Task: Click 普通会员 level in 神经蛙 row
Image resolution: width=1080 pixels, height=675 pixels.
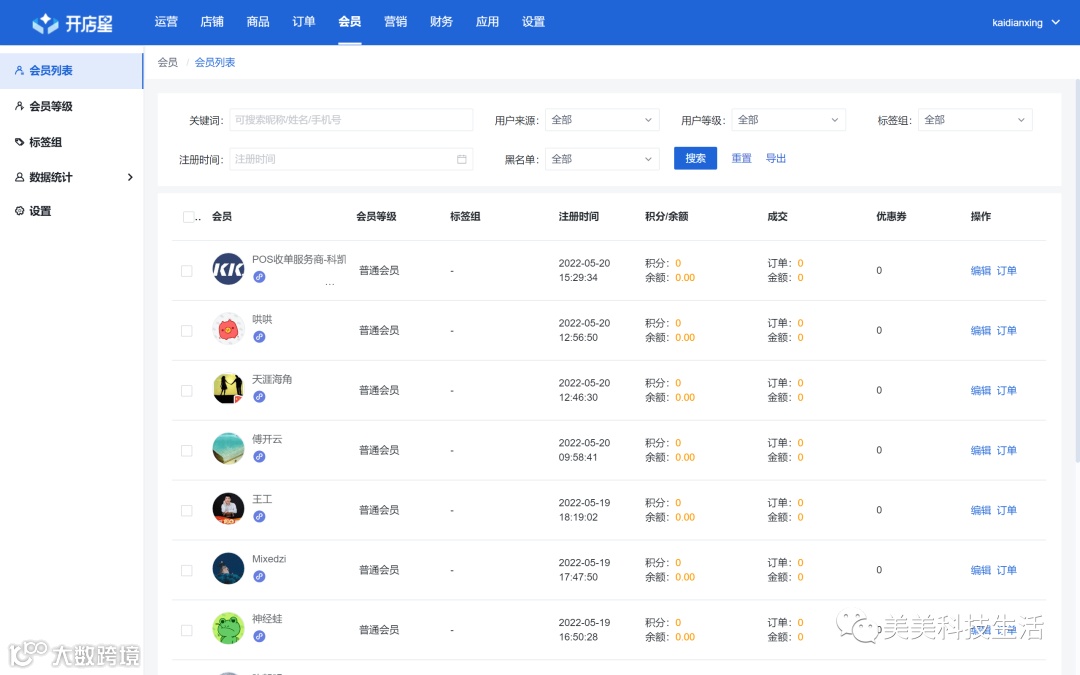Action: pos(379,630)
